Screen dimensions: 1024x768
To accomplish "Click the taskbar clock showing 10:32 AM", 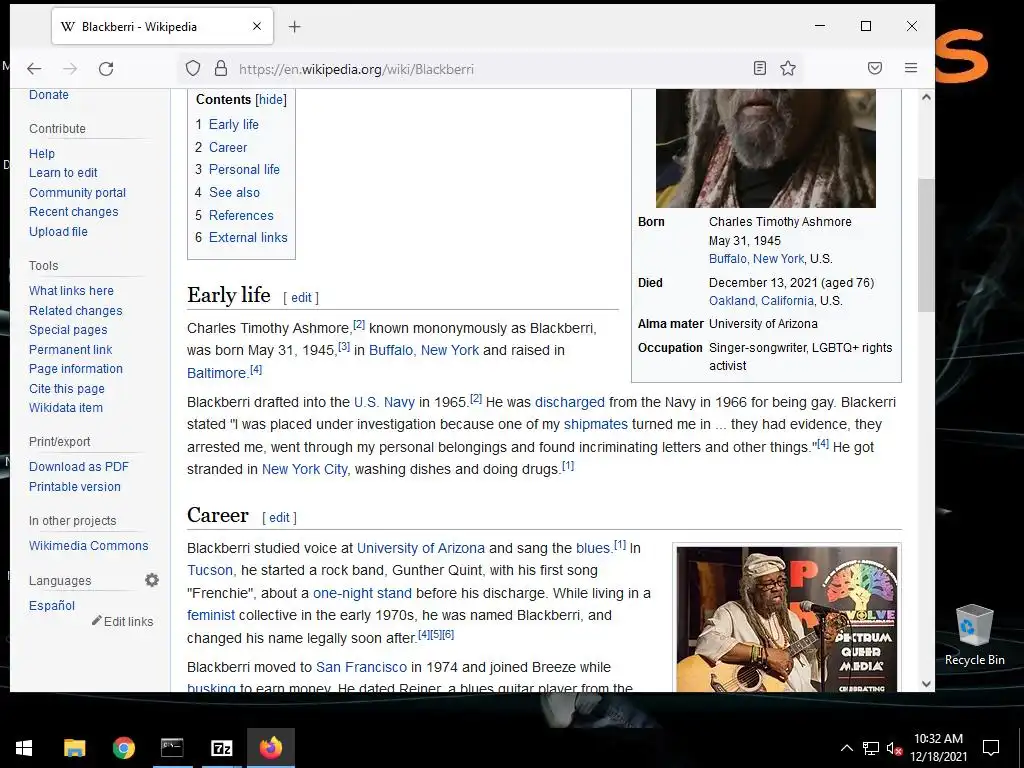I will (938, 748).
